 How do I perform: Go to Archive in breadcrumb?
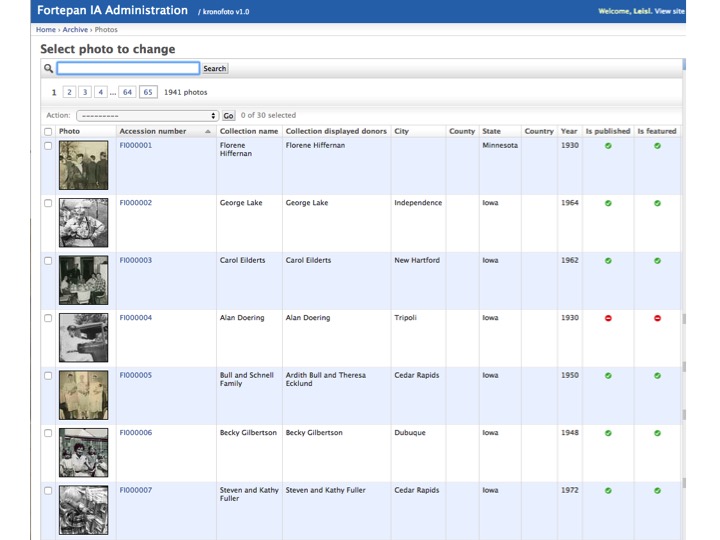[75, 30]
